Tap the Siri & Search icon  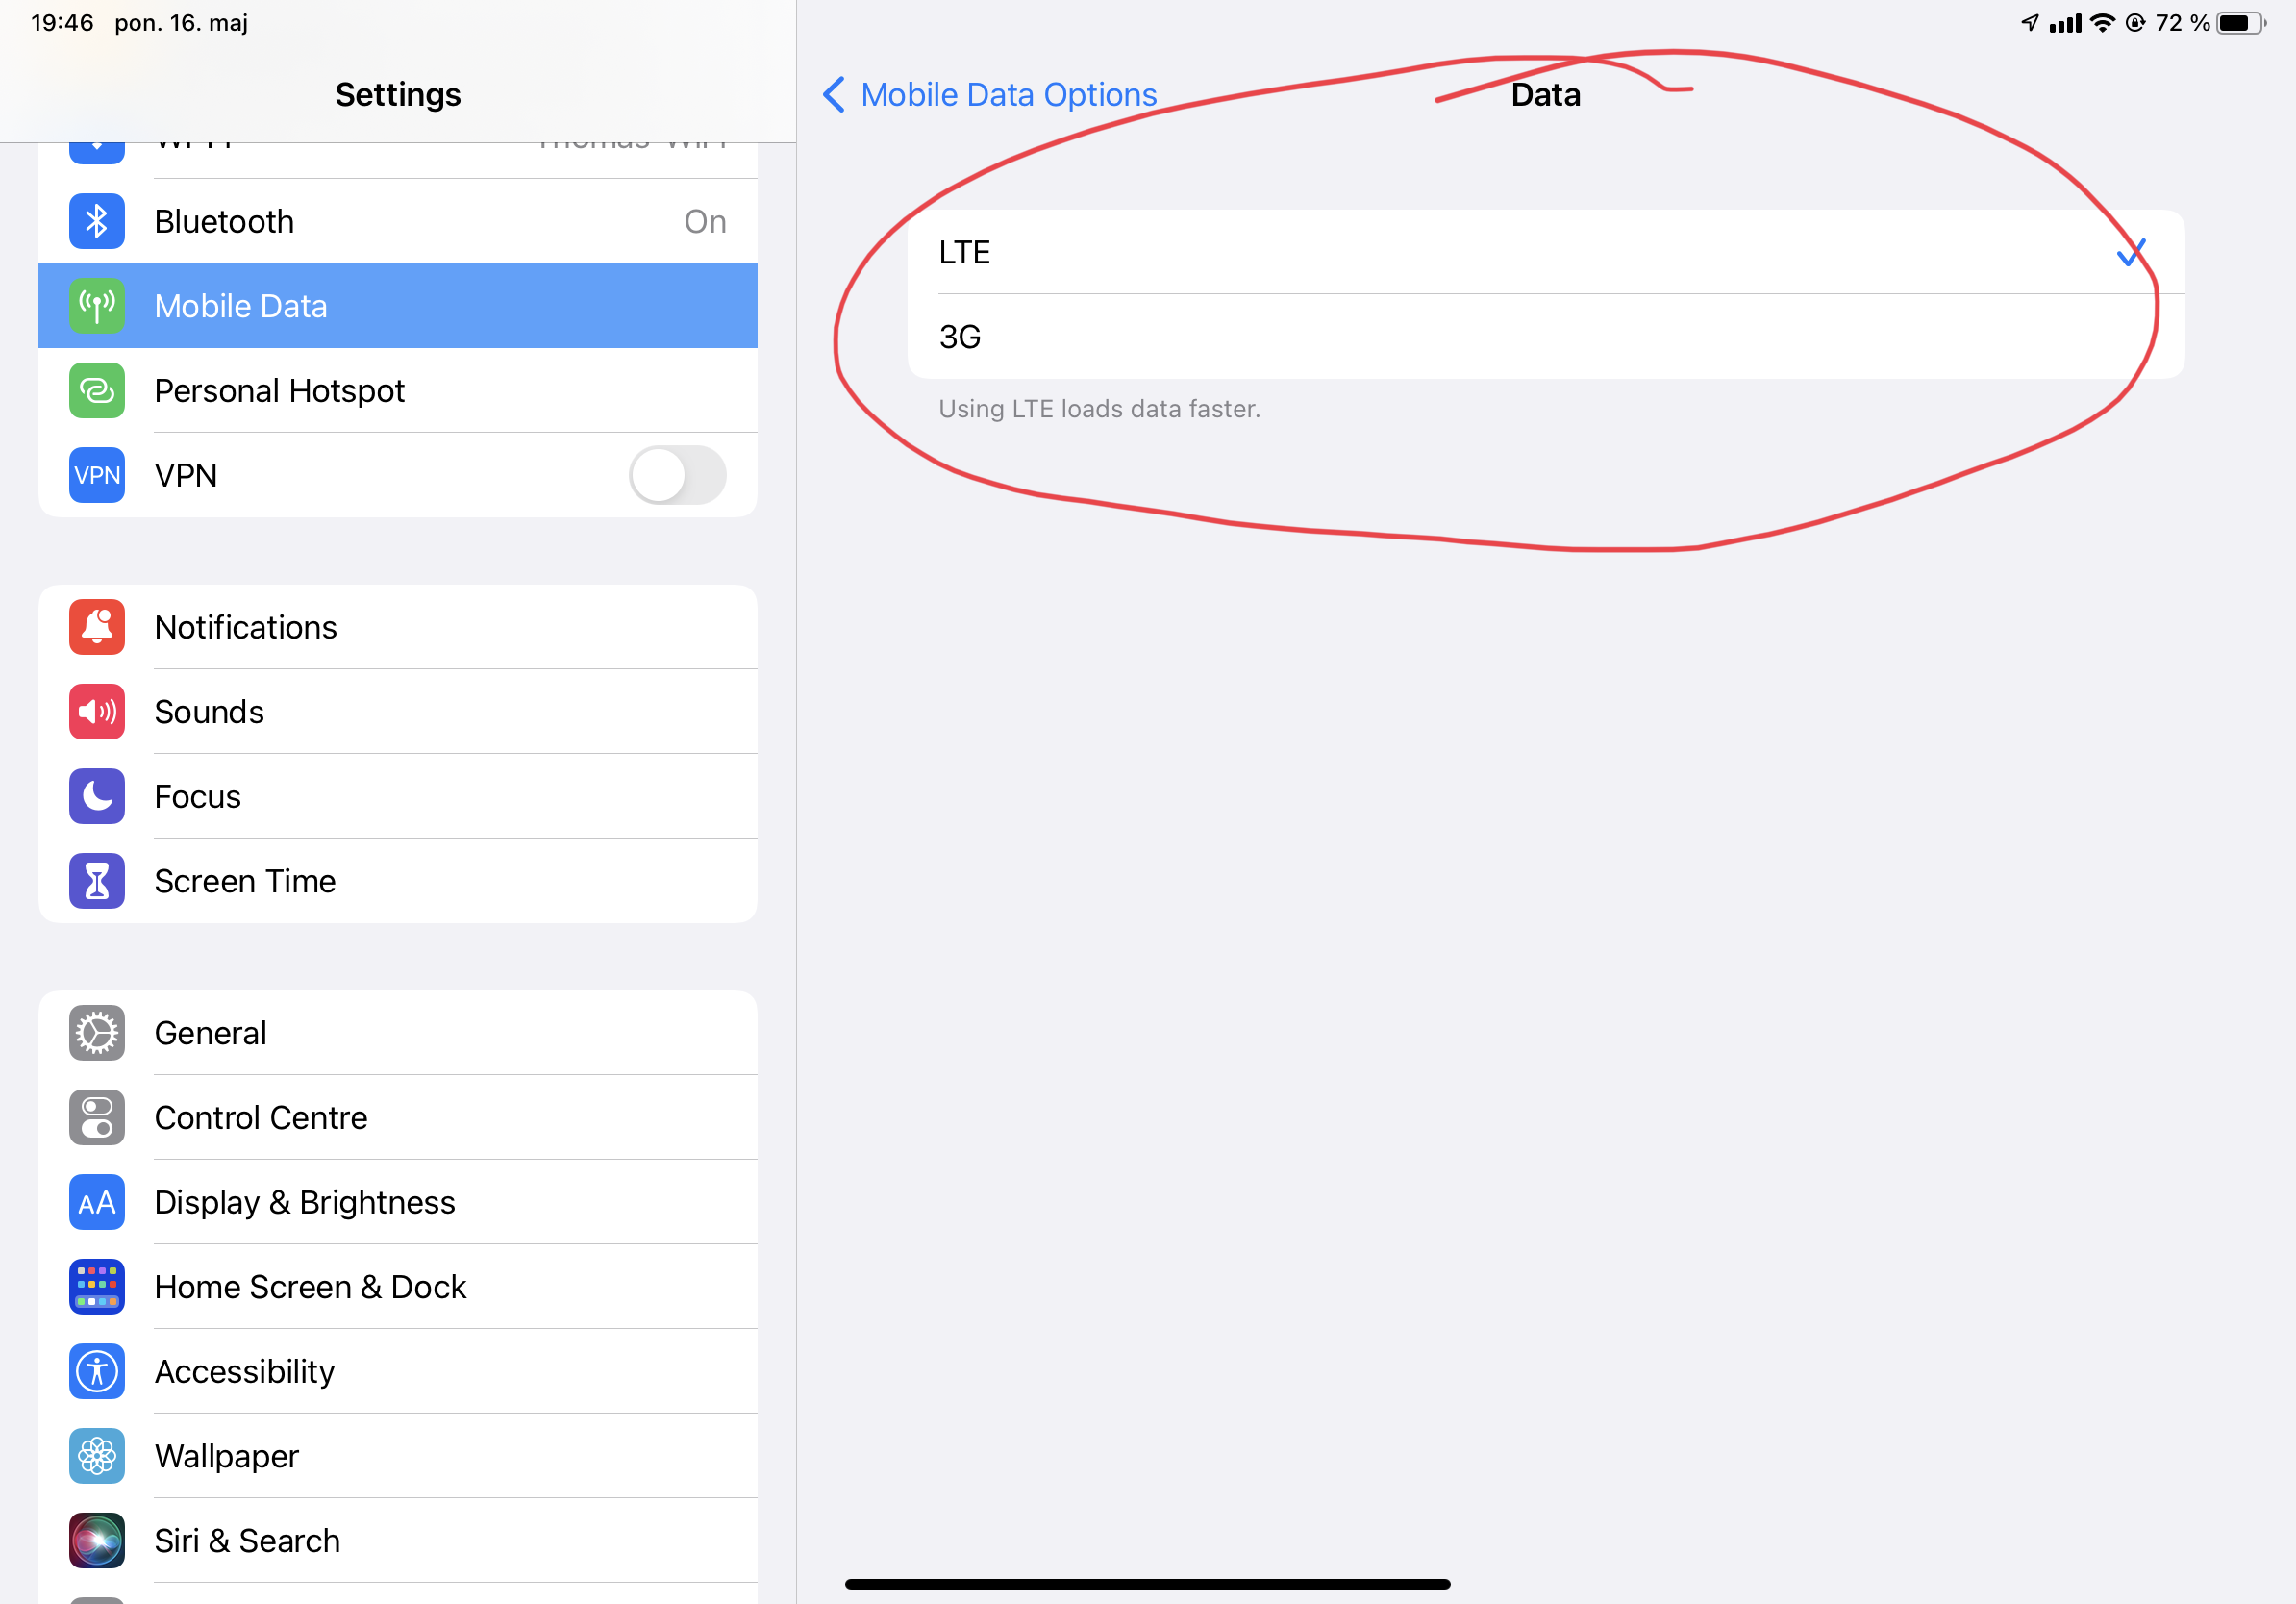coord(97,1540)
